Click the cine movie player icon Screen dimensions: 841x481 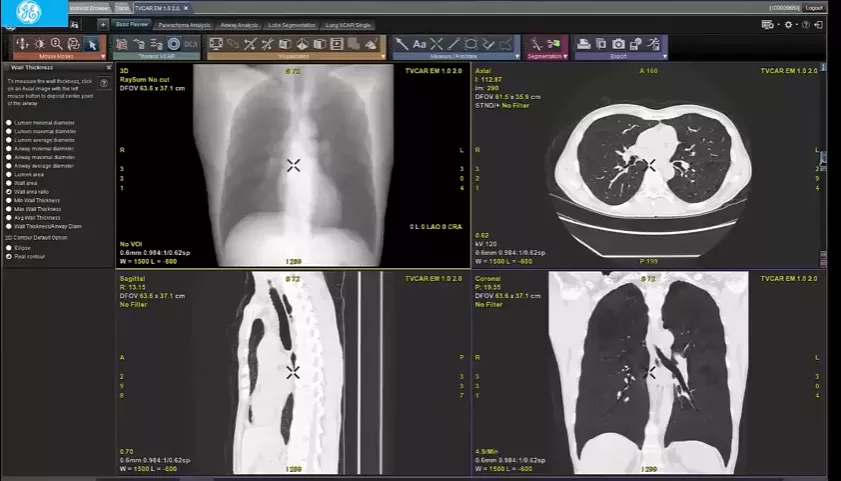(x=336, y=44)
